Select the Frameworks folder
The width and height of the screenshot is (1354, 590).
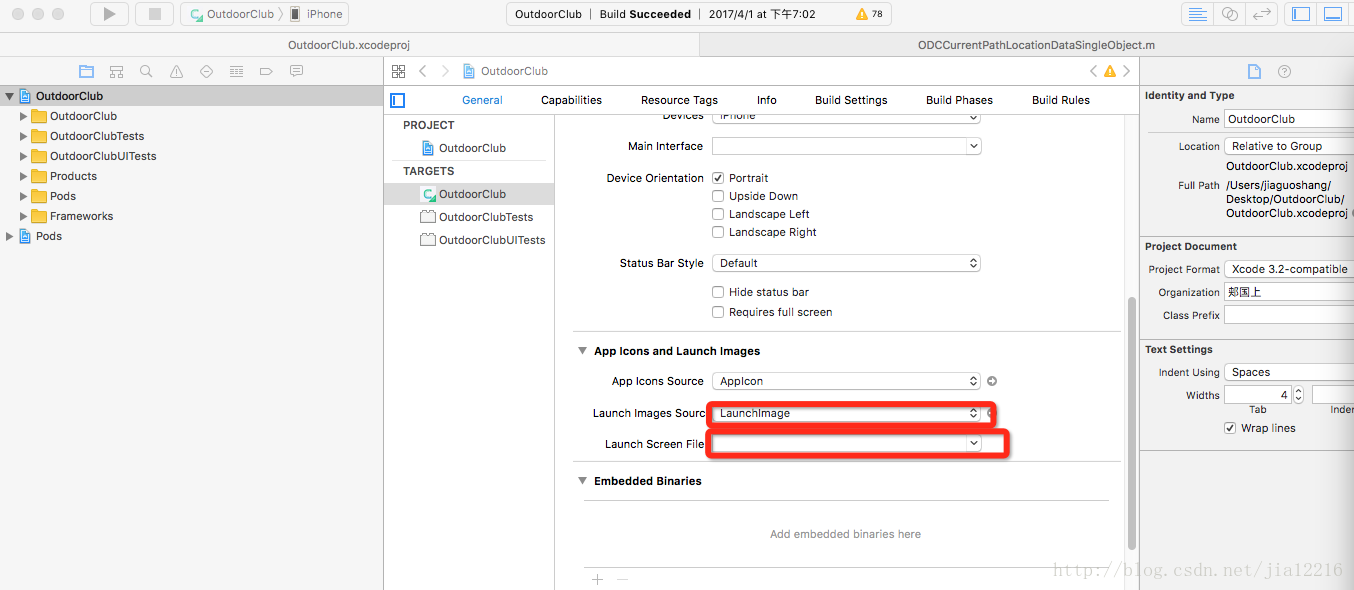[81, 216]
